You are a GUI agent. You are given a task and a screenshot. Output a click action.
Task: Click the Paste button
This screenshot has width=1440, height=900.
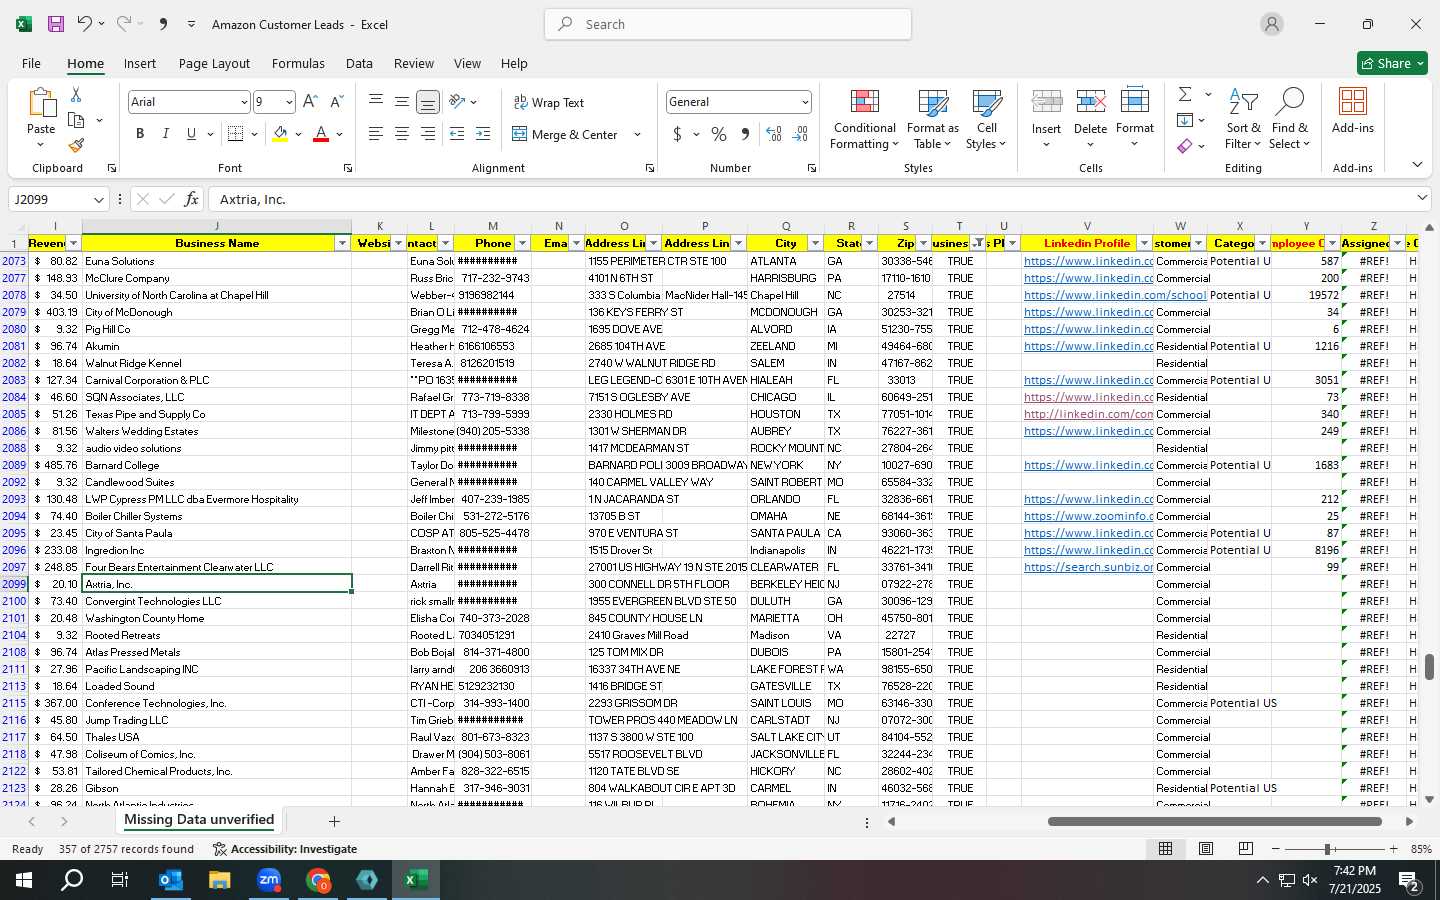[41, 118]
